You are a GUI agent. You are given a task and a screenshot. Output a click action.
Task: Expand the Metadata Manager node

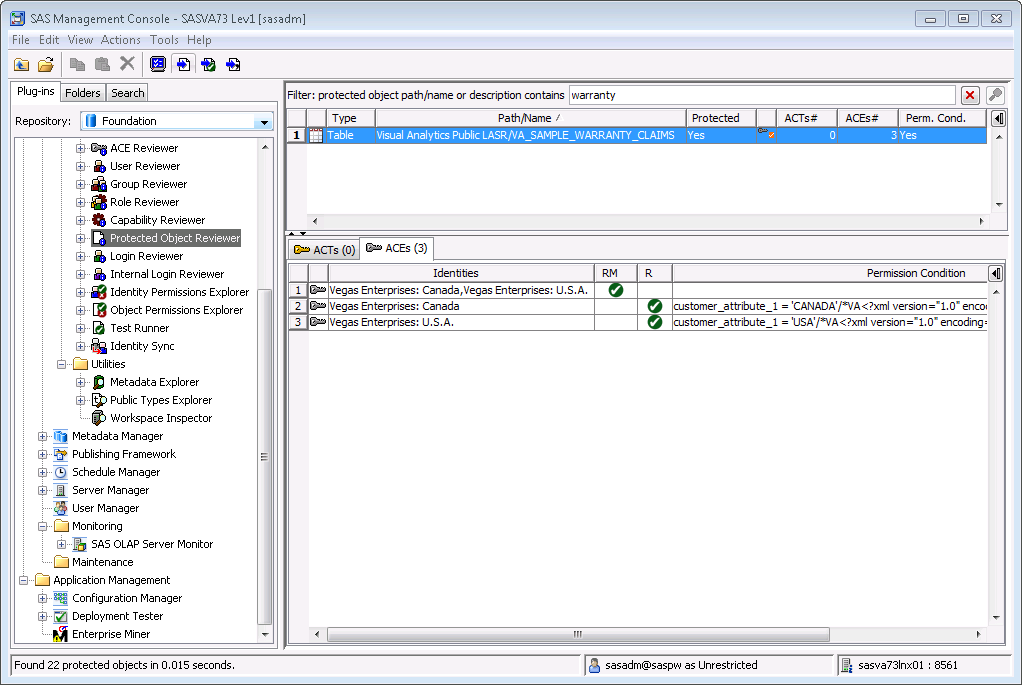point(42,436)
